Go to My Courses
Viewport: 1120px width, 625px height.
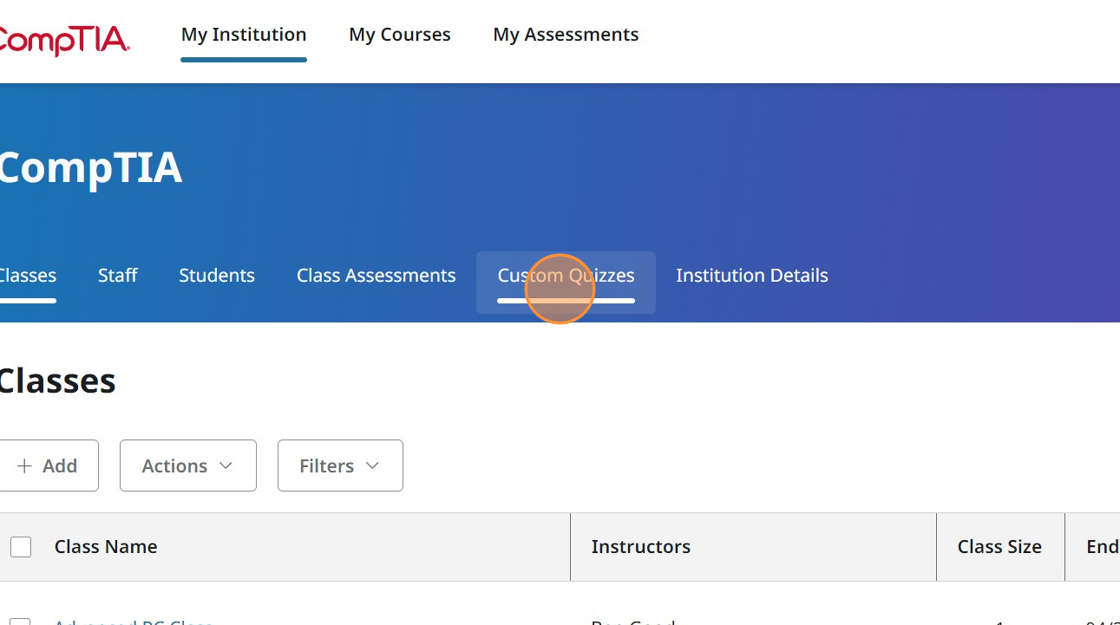click(399, 35)
